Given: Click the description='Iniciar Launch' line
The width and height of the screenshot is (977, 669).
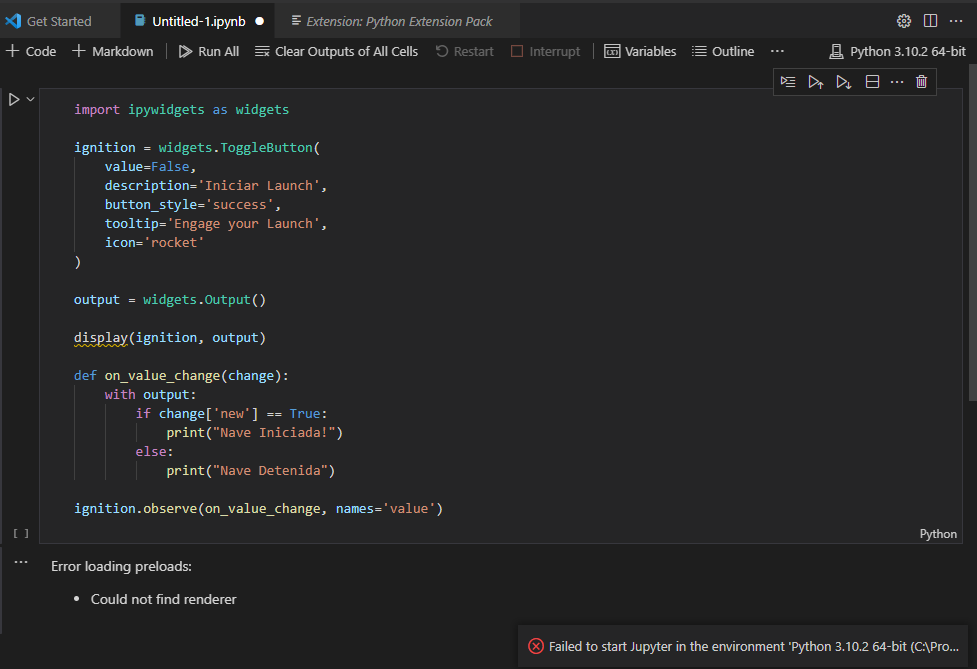Looking at the screenshot, I should [216, 186].
